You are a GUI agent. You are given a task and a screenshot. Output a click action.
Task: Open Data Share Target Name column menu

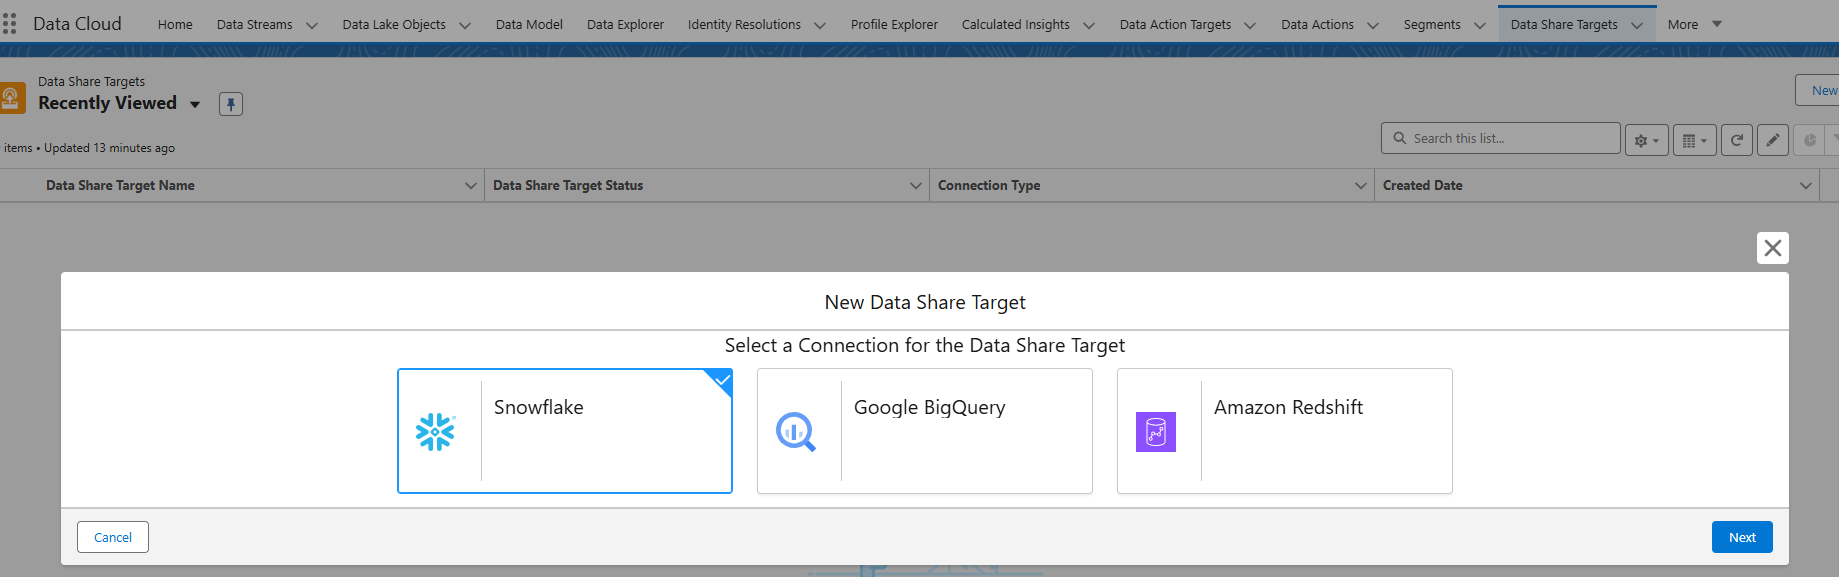[x=471, y=186]
